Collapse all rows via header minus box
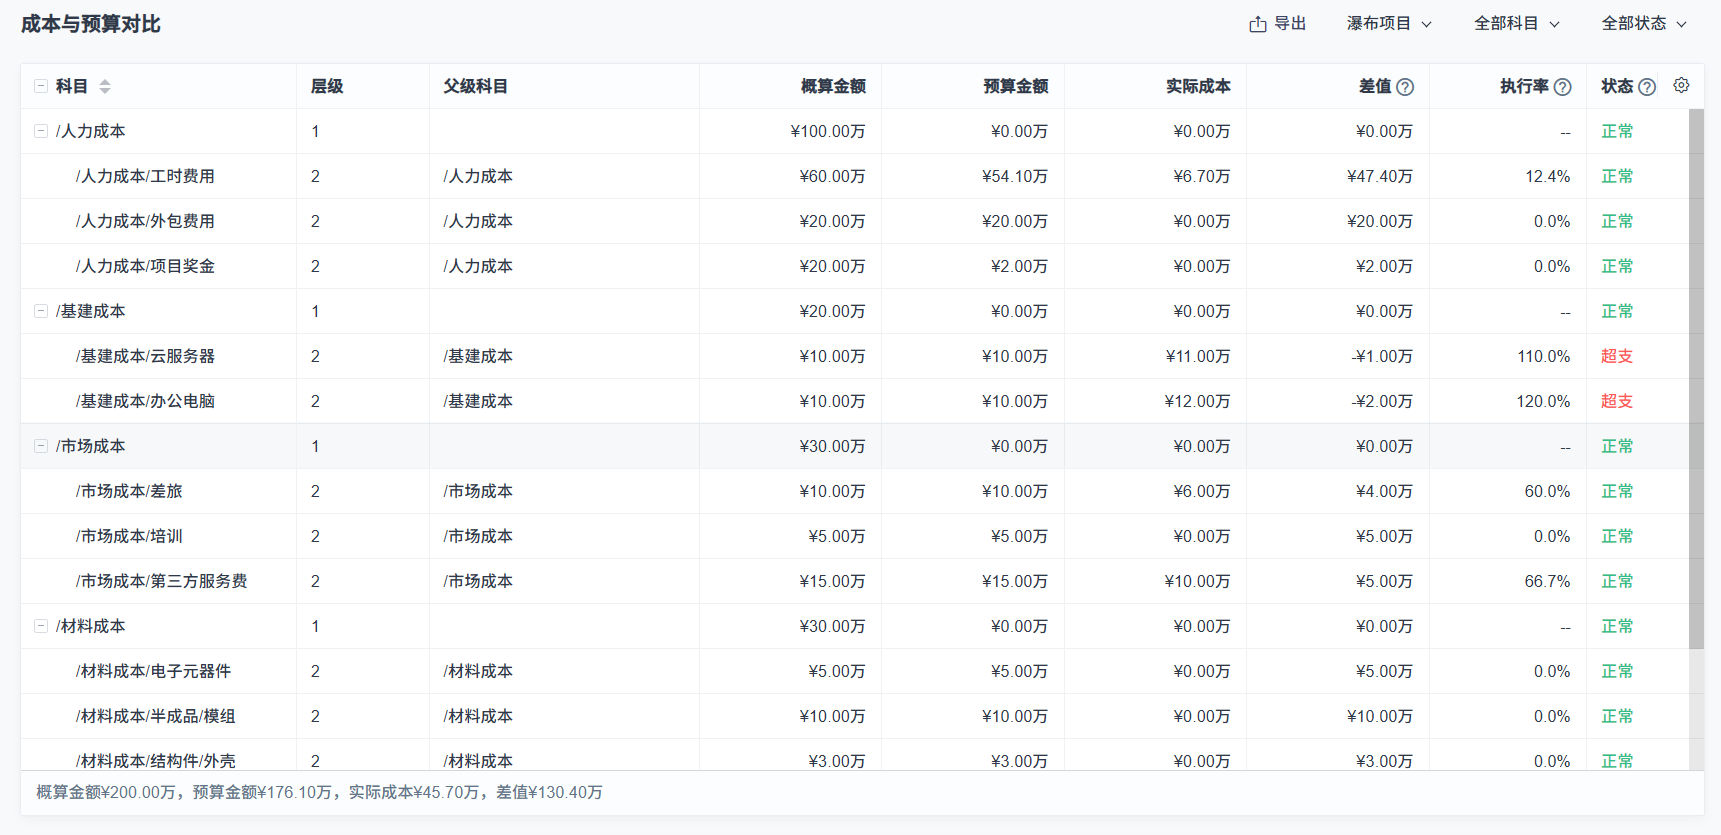Image resolution: width=1721 pixels, height=835 pixels. tap(41, 86)
